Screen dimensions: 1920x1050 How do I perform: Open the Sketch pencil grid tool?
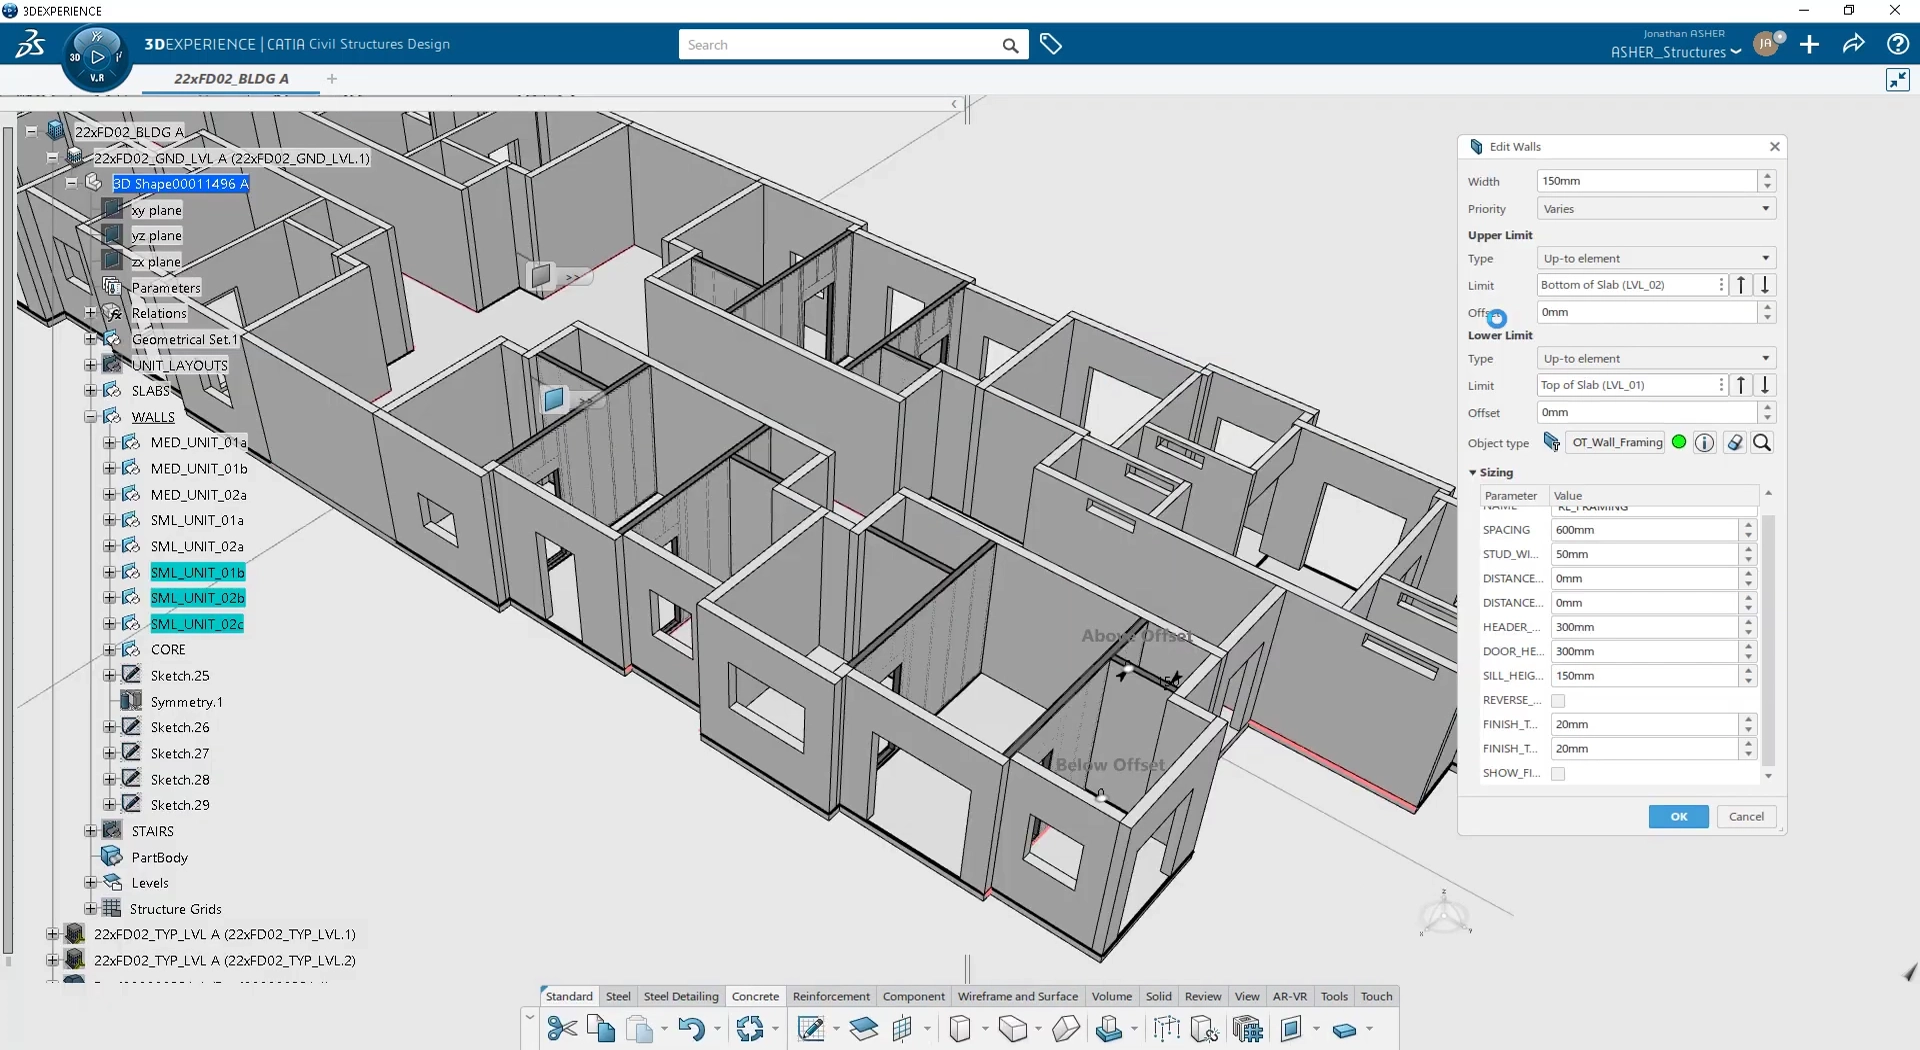[811, 1028]
